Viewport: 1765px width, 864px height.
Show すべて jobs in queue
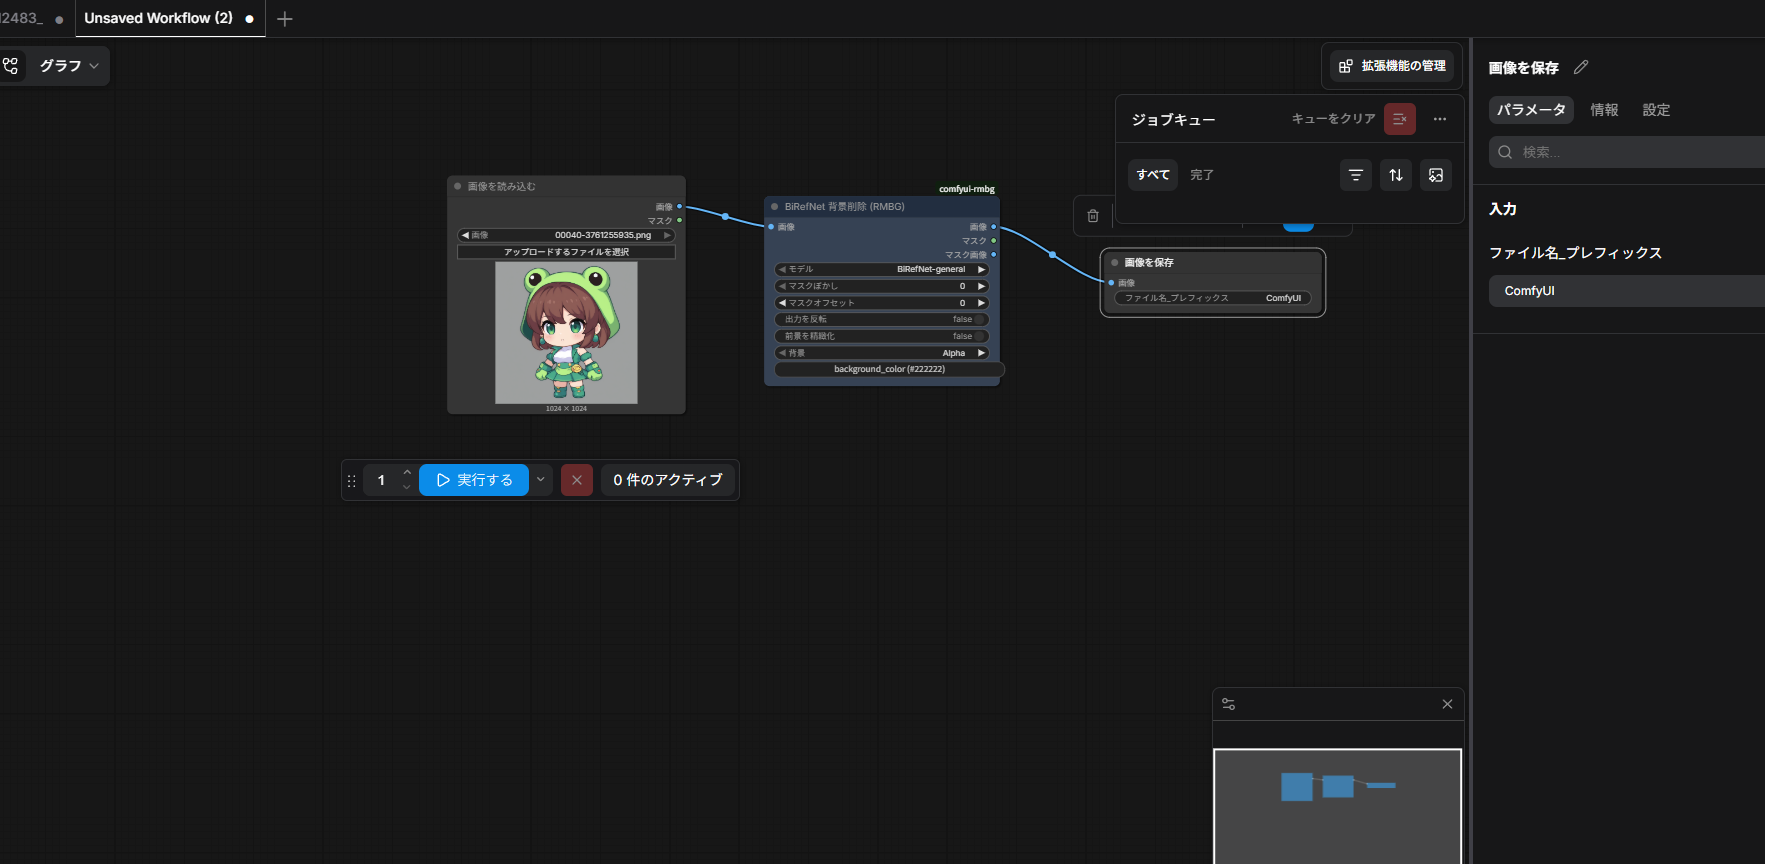point(1153,175)
